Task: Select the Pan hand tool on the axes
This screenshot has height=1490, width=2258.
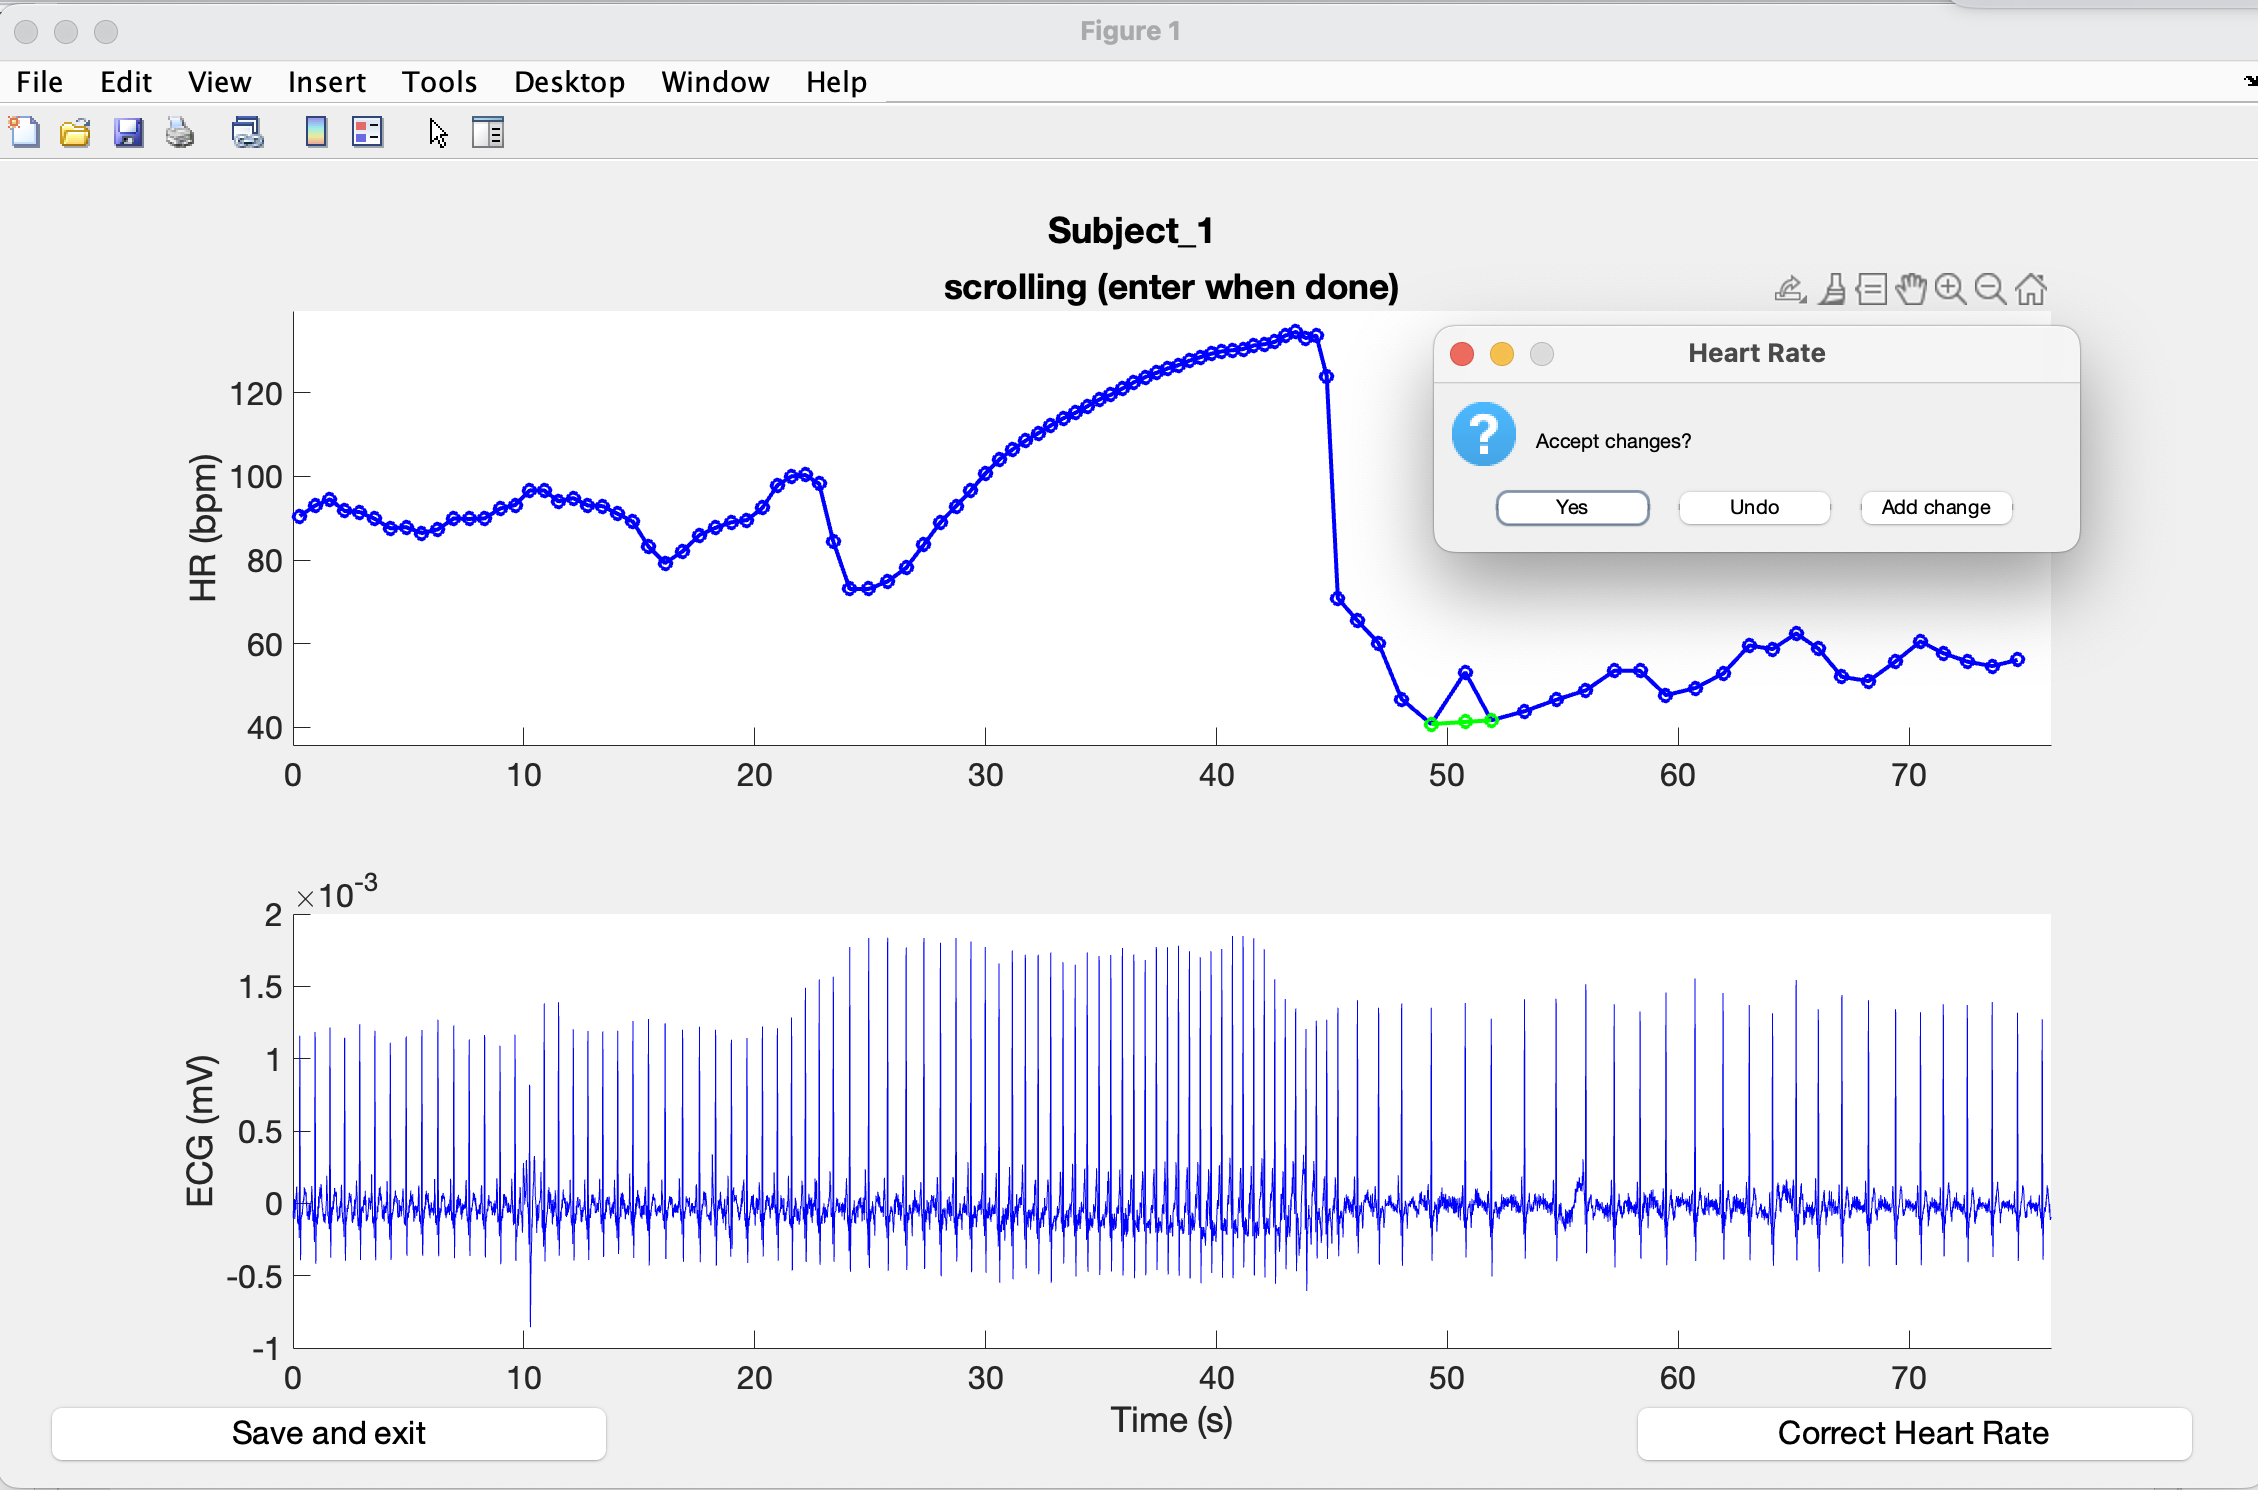Action: (x=1911, y=290)
